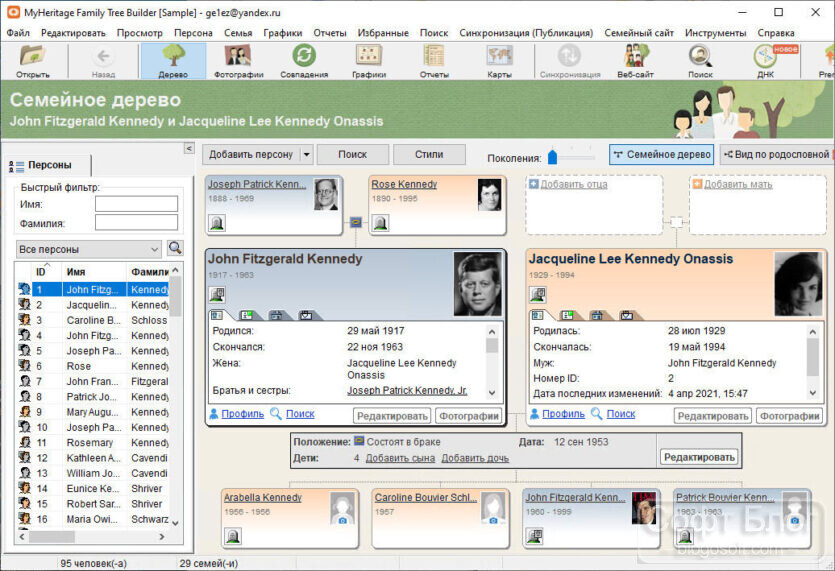
Task: Open the Персона menu
Action: pyautogui.click(x=193, y=32)
